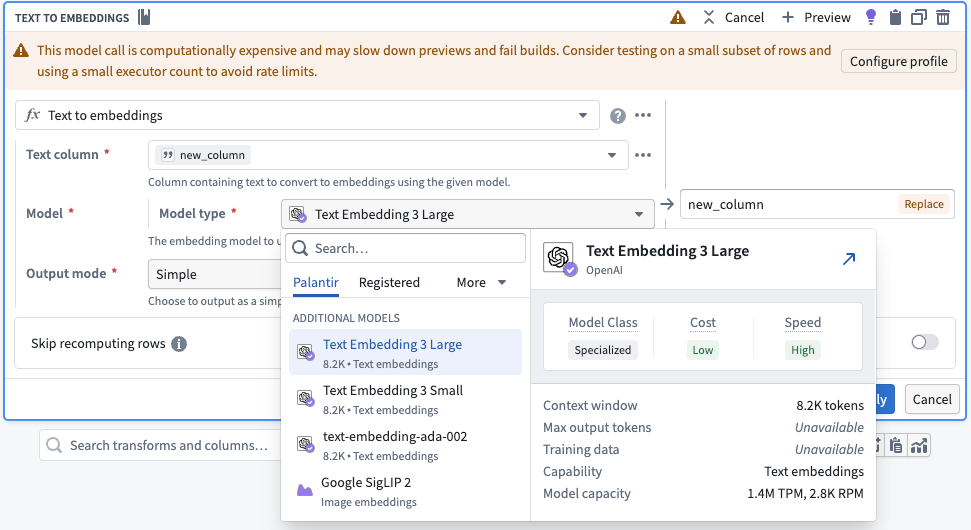The image size is (971, 530).
Task: Click the chart icon in the lower toolbar
Action: click(919, 445)
